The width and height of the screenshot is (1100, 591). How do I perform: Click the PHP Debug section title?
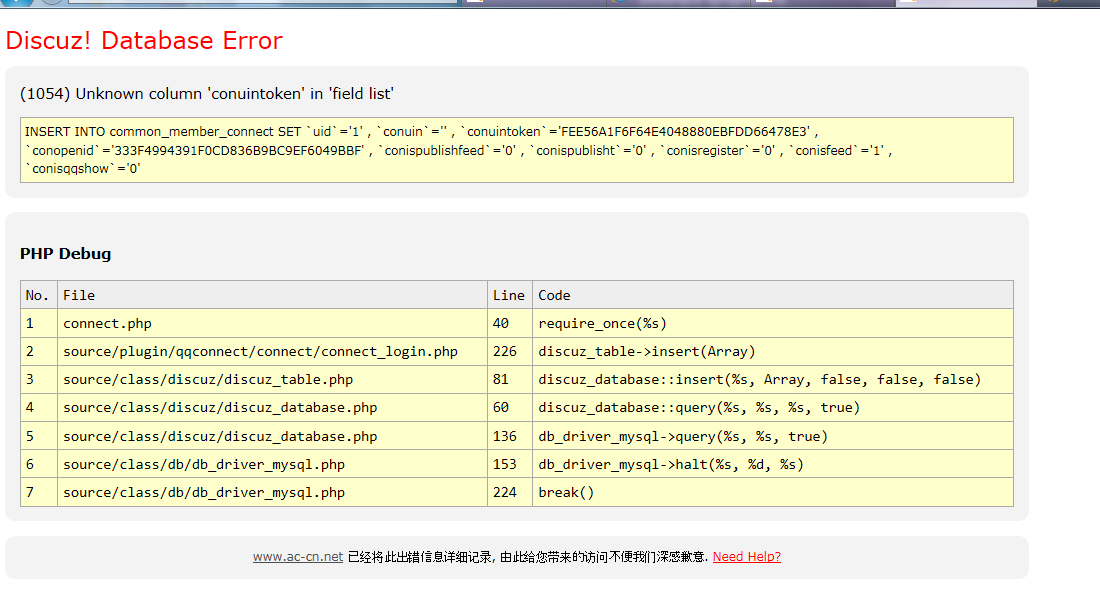click(65, 254)
